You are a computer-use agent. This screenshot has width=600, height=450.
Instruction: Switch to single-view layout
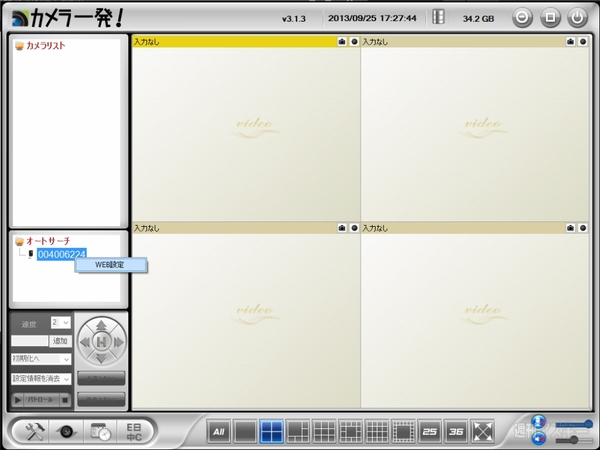point(245,432)
